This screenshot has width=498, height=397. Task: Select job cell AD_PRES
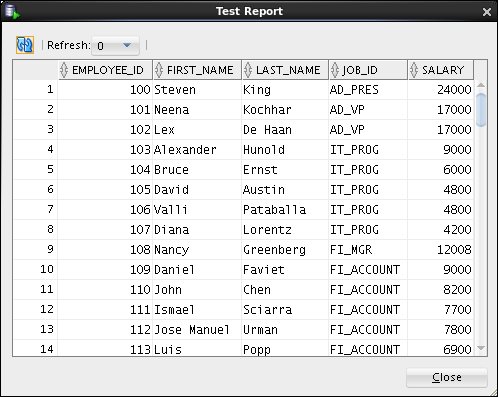point(368,90)
